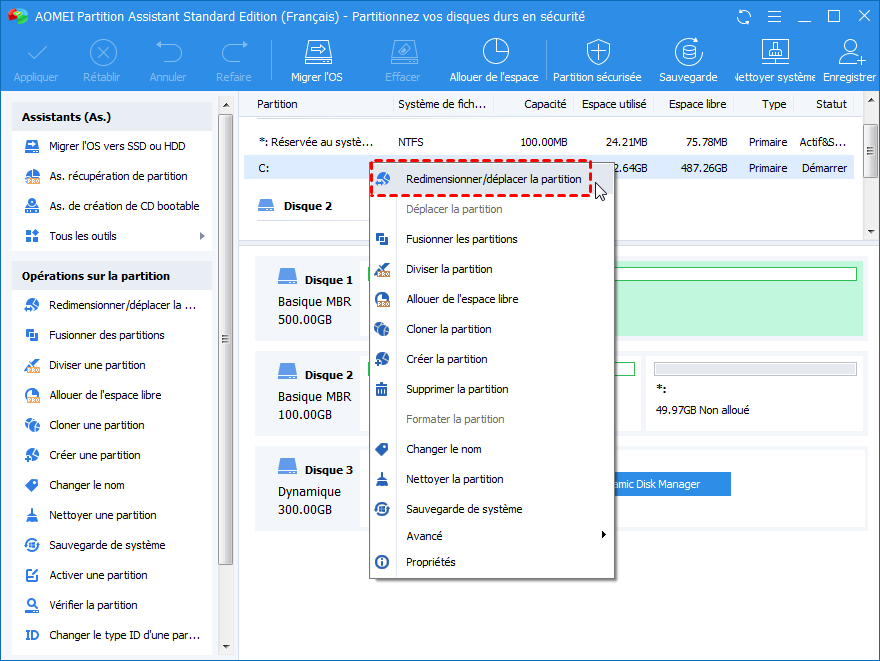The width and height of the screenshot is (880, 661).
Task: Select sidebar Redimensionner/déplacer la ... operation
Action: click(x=112, y=305)
